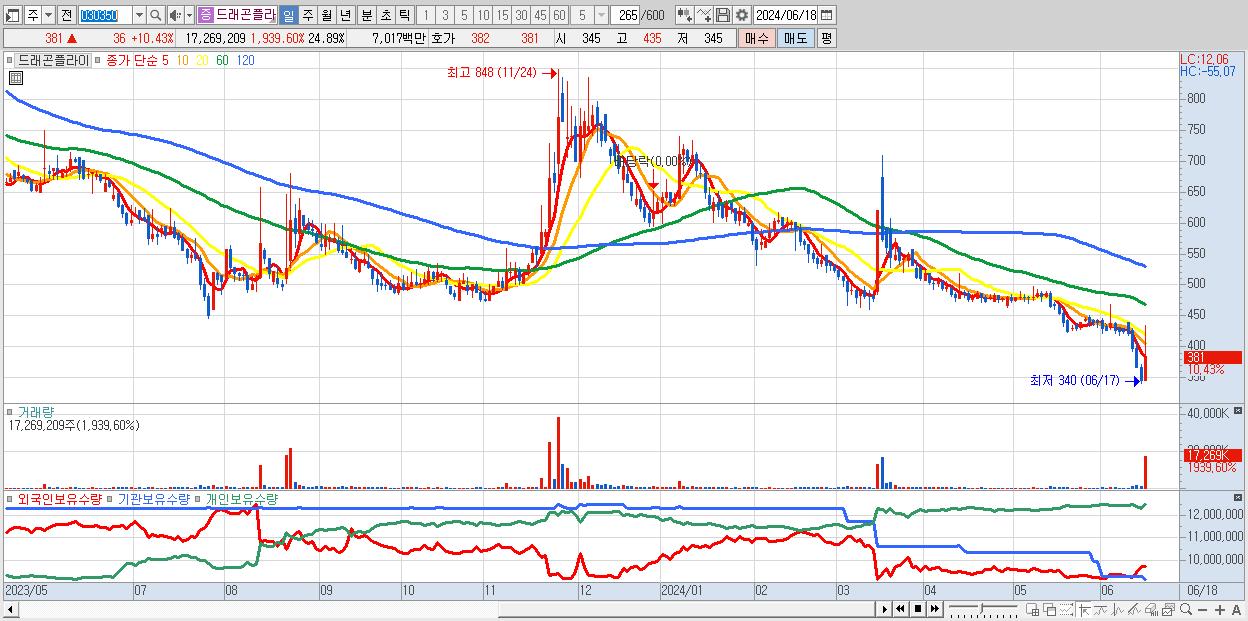Open the 주 market type dropdown
The height and width of the screenshot is (621, 1248).
[x=48, y=15]
